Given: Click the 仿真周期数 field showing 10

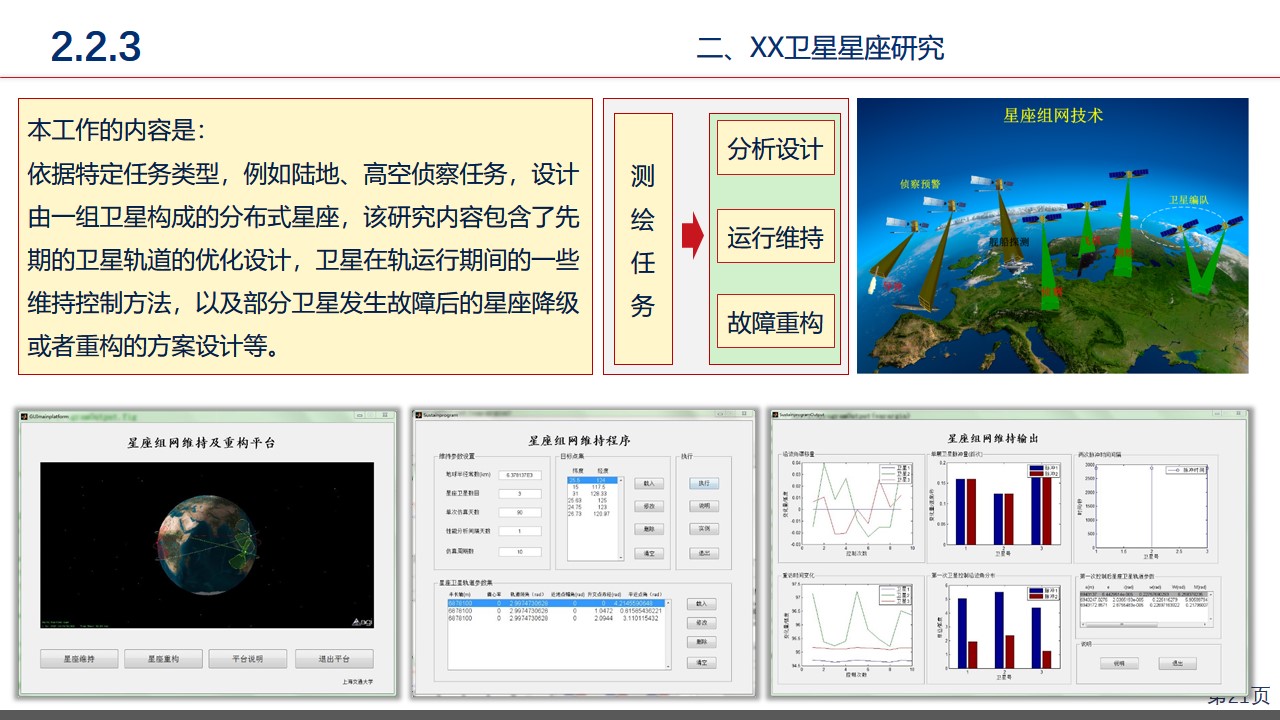Looking at the screenshot, I should (x=519, y=551).
